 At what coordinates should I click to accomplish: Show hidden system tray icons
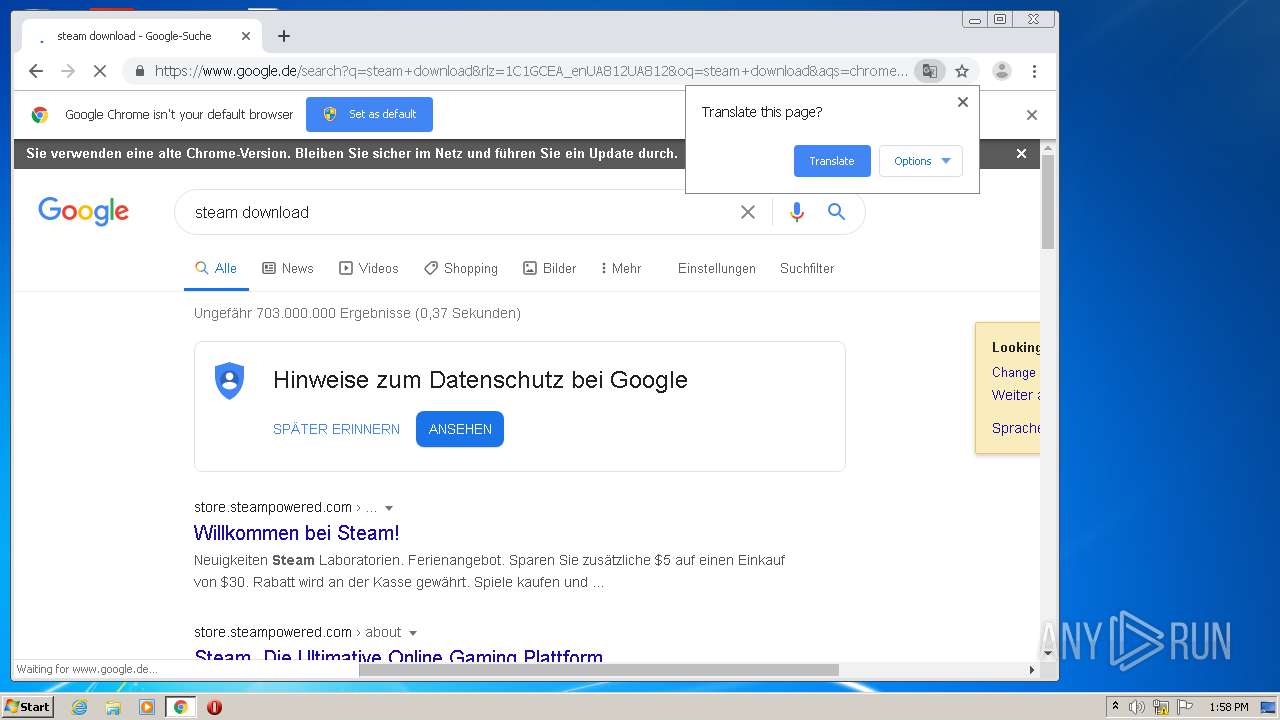pos(1115,707)
